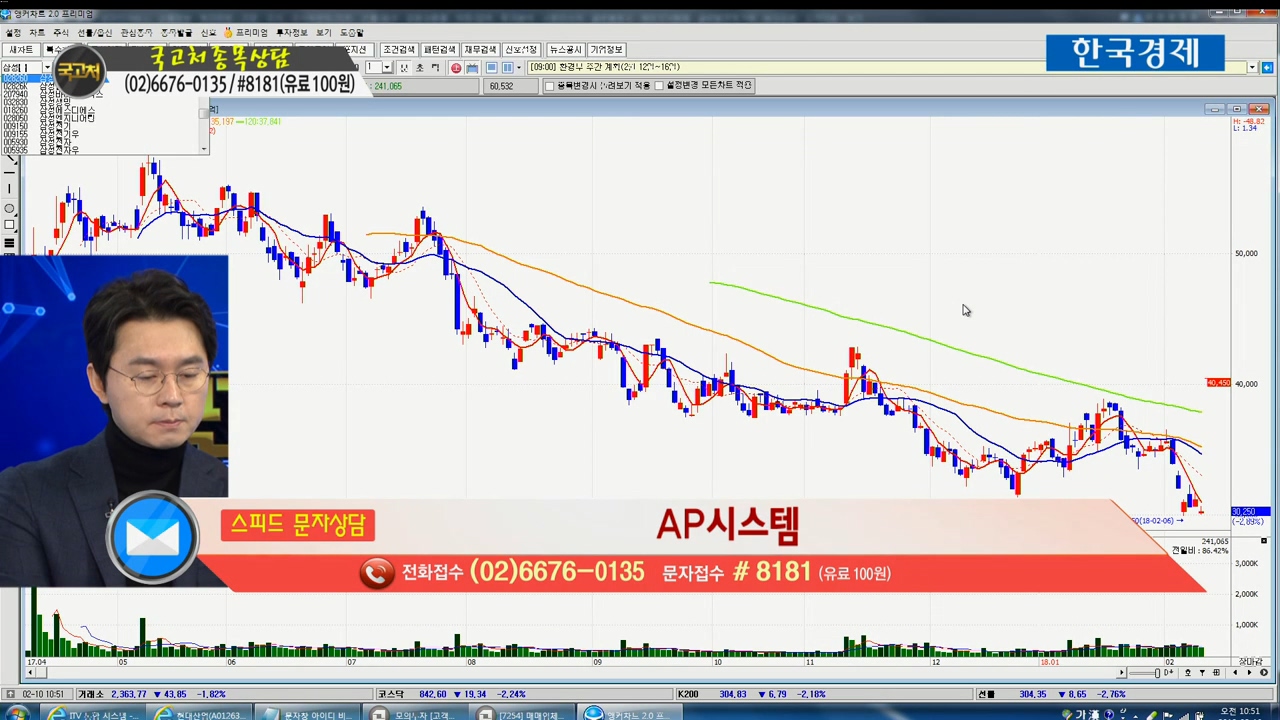Select the circle drawing tool in left sidebar

click(x=10, y=208)
